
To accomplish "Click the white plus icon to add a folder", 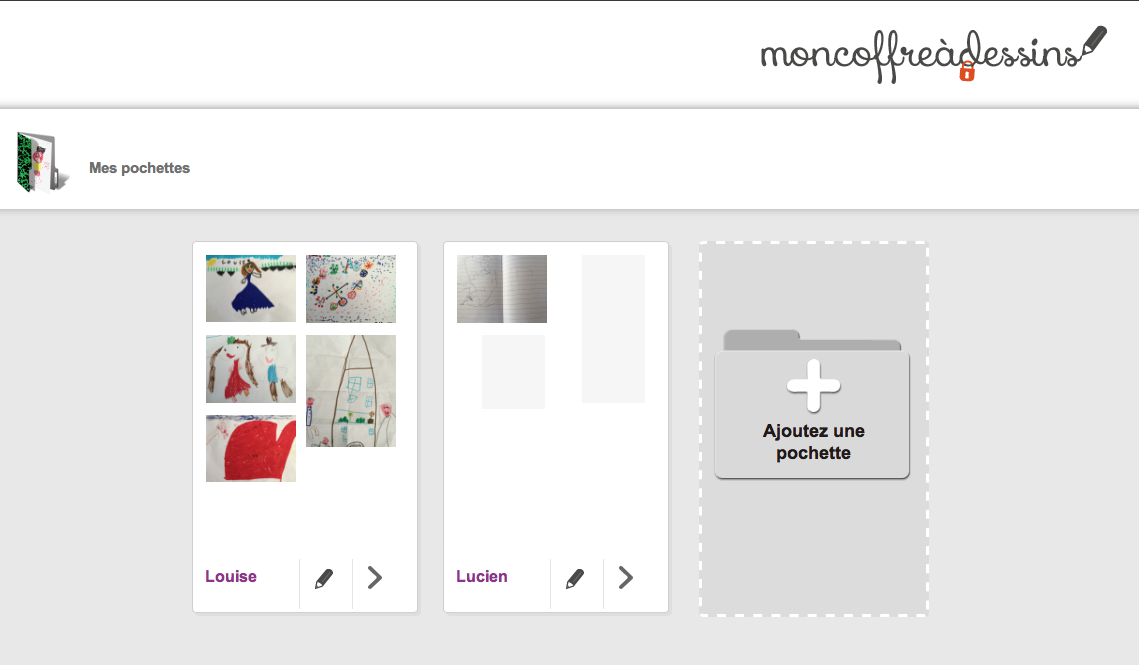I will (814, 385).
